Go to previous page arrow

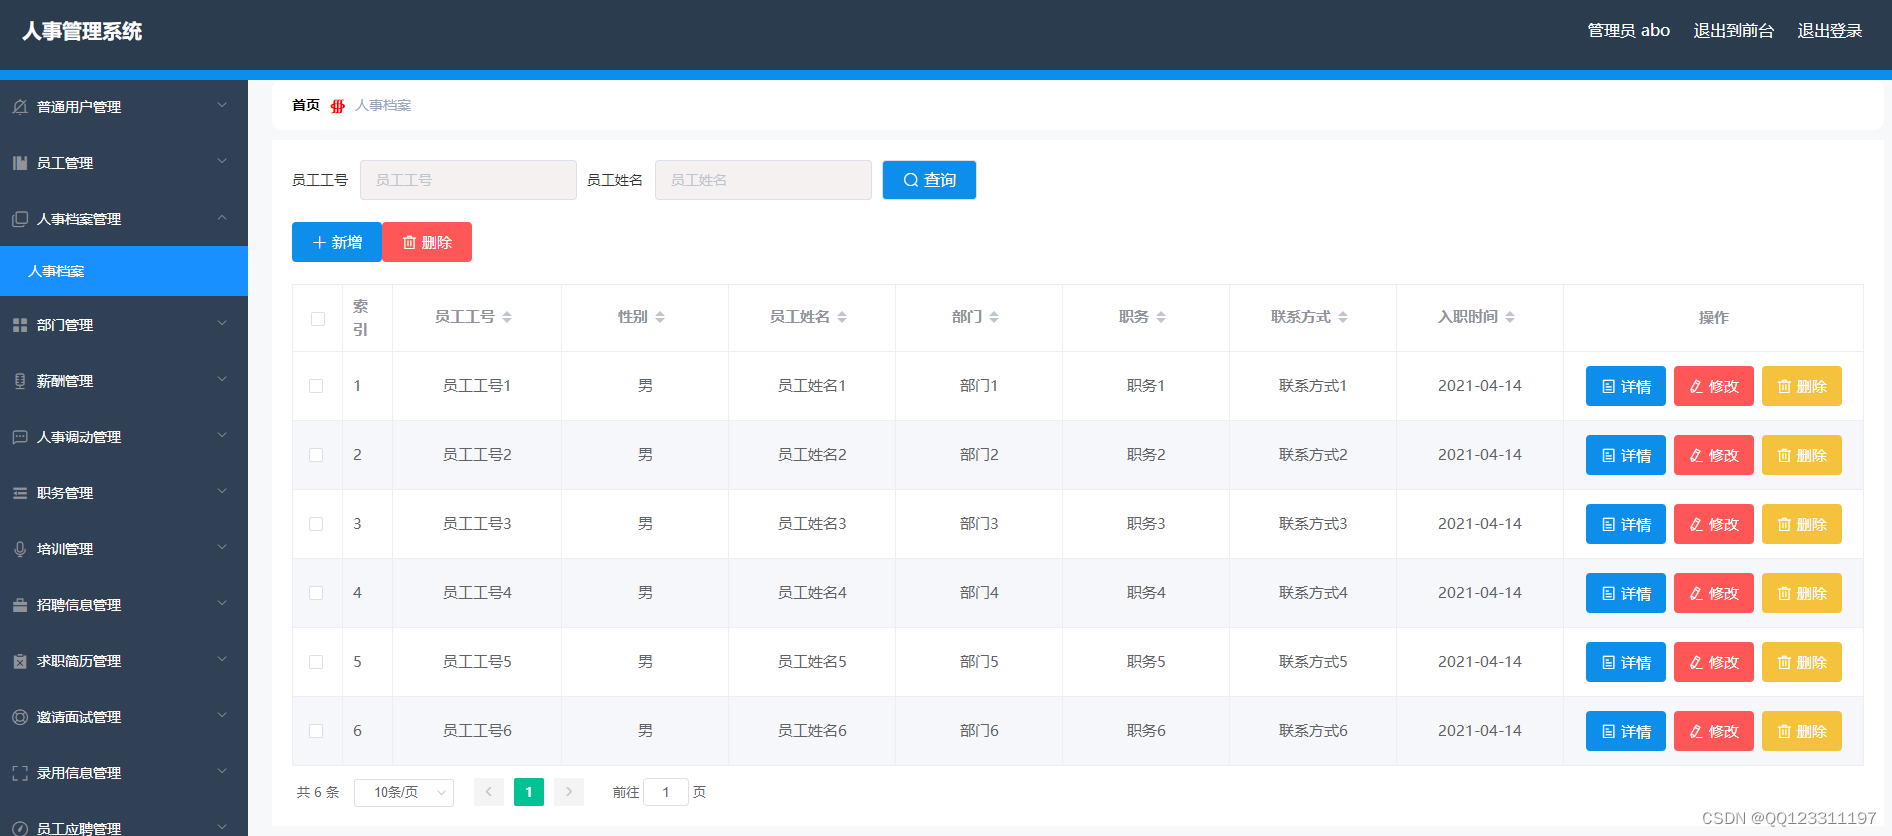(489, 792)
